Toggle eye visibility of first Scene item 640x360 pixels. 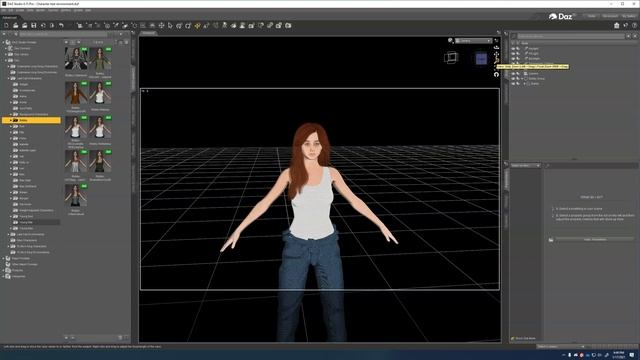pyautogui.click(x=513, y=49)
